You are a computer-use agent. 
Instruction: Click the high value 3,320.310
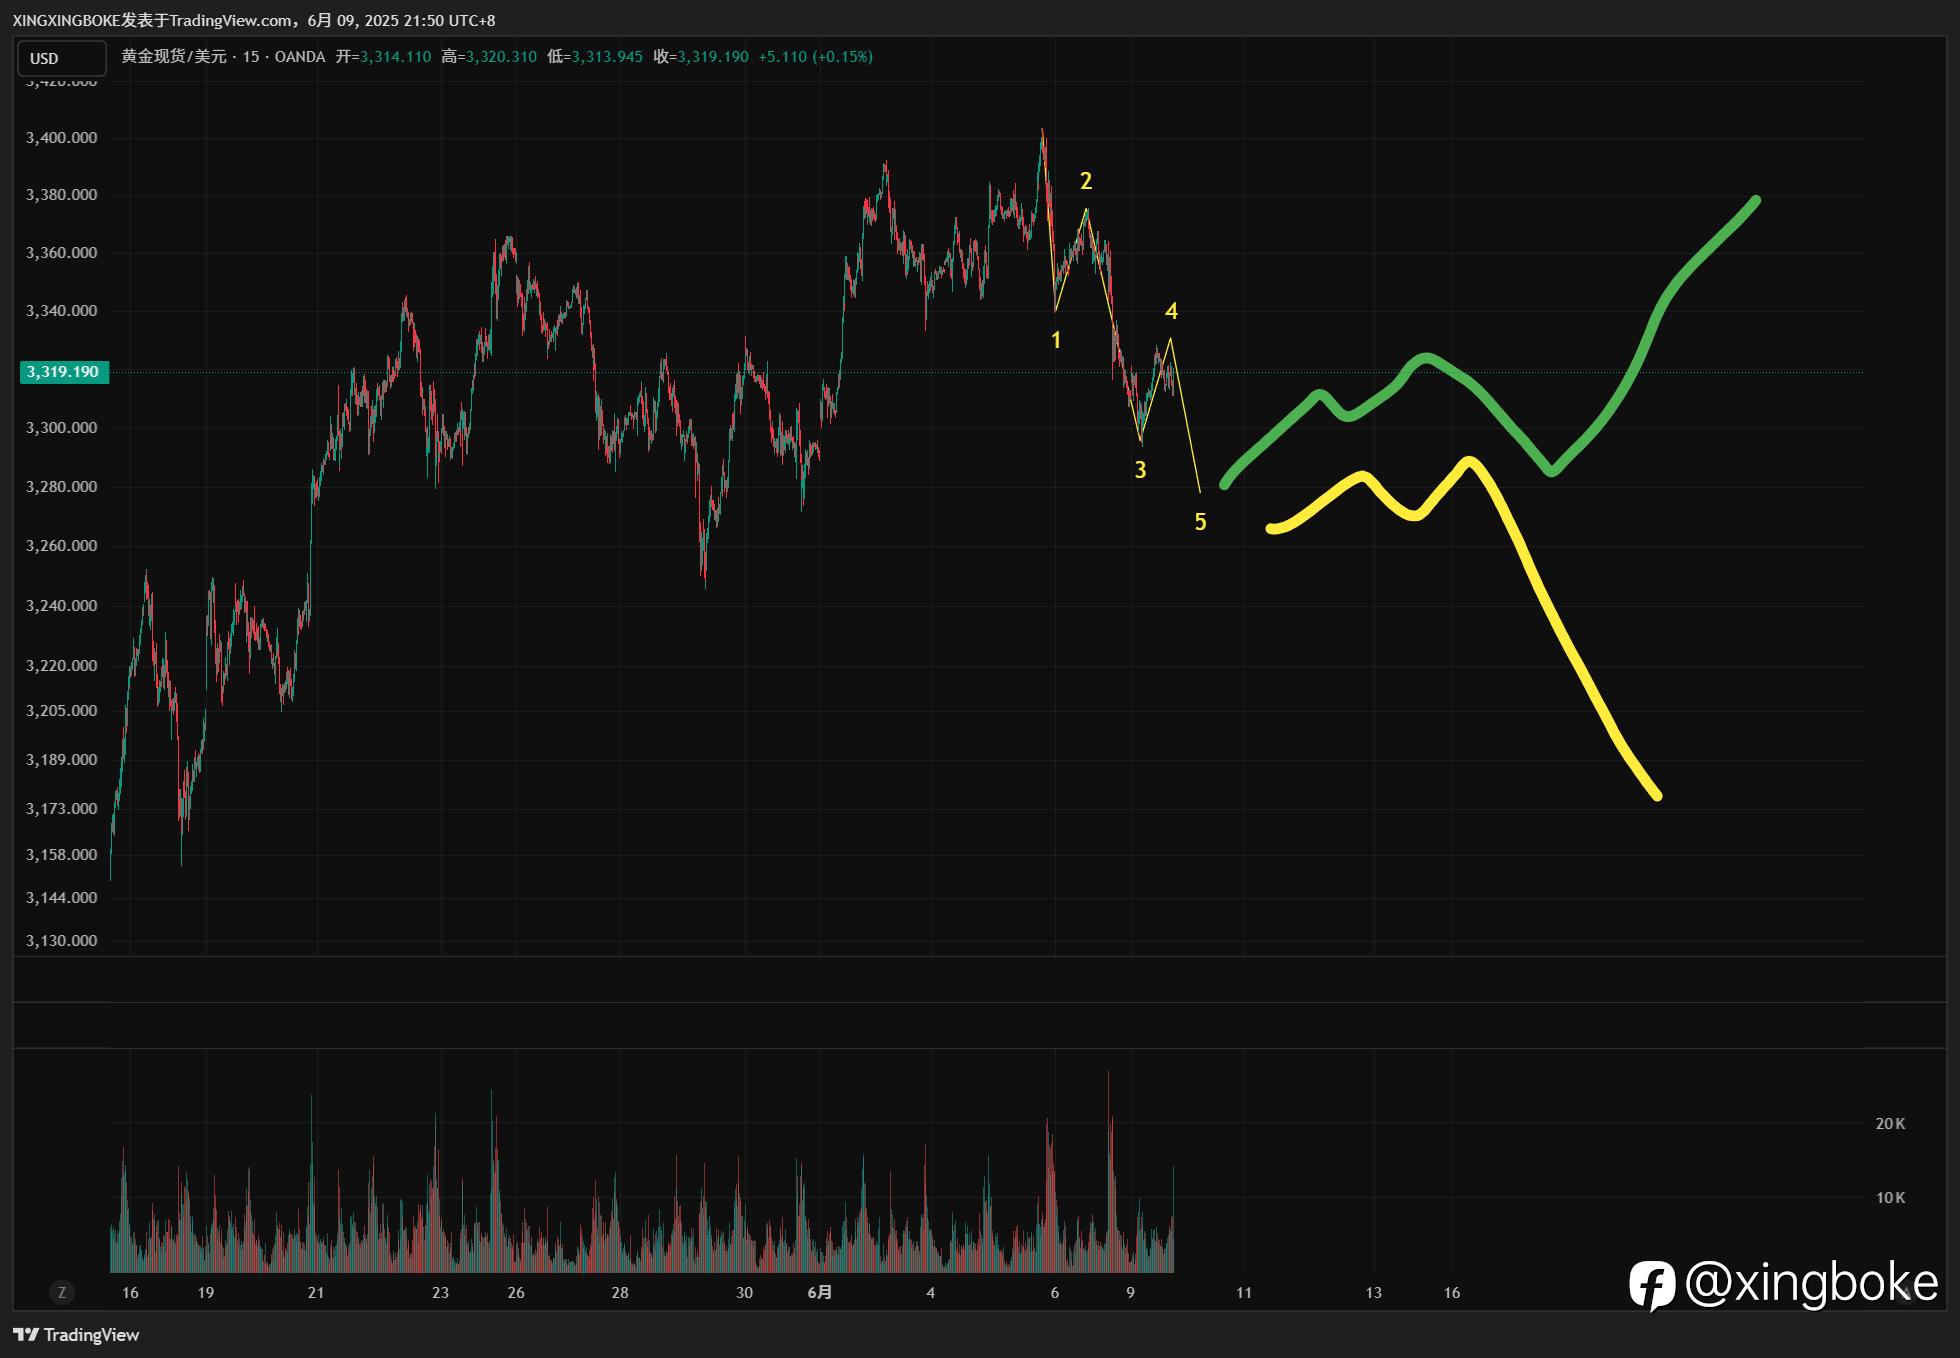click(x=502, y=57)
